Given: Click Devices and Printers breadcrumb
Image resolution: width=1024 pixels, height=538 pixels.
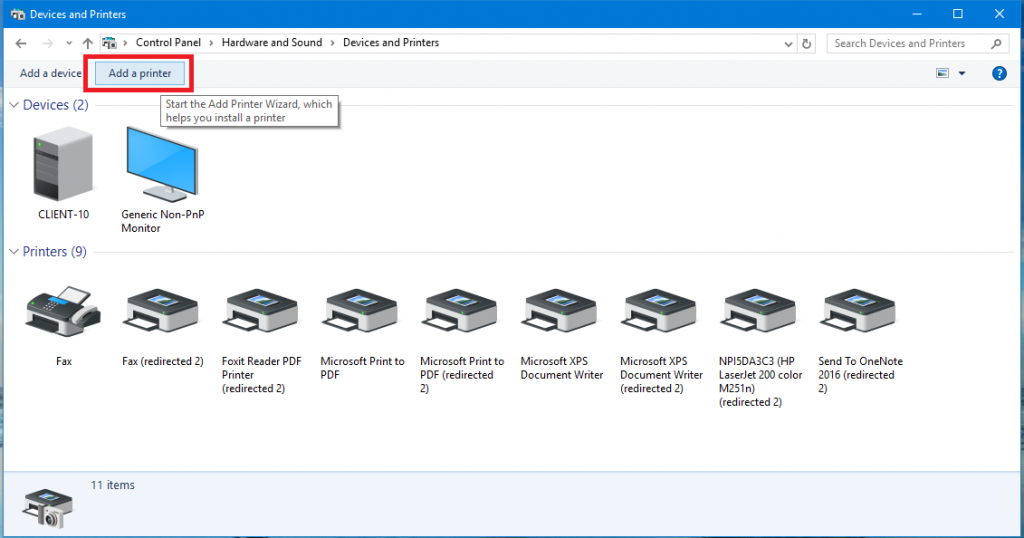Looking at the screenshot, I should pyautogui.click(x=391, y=42).
